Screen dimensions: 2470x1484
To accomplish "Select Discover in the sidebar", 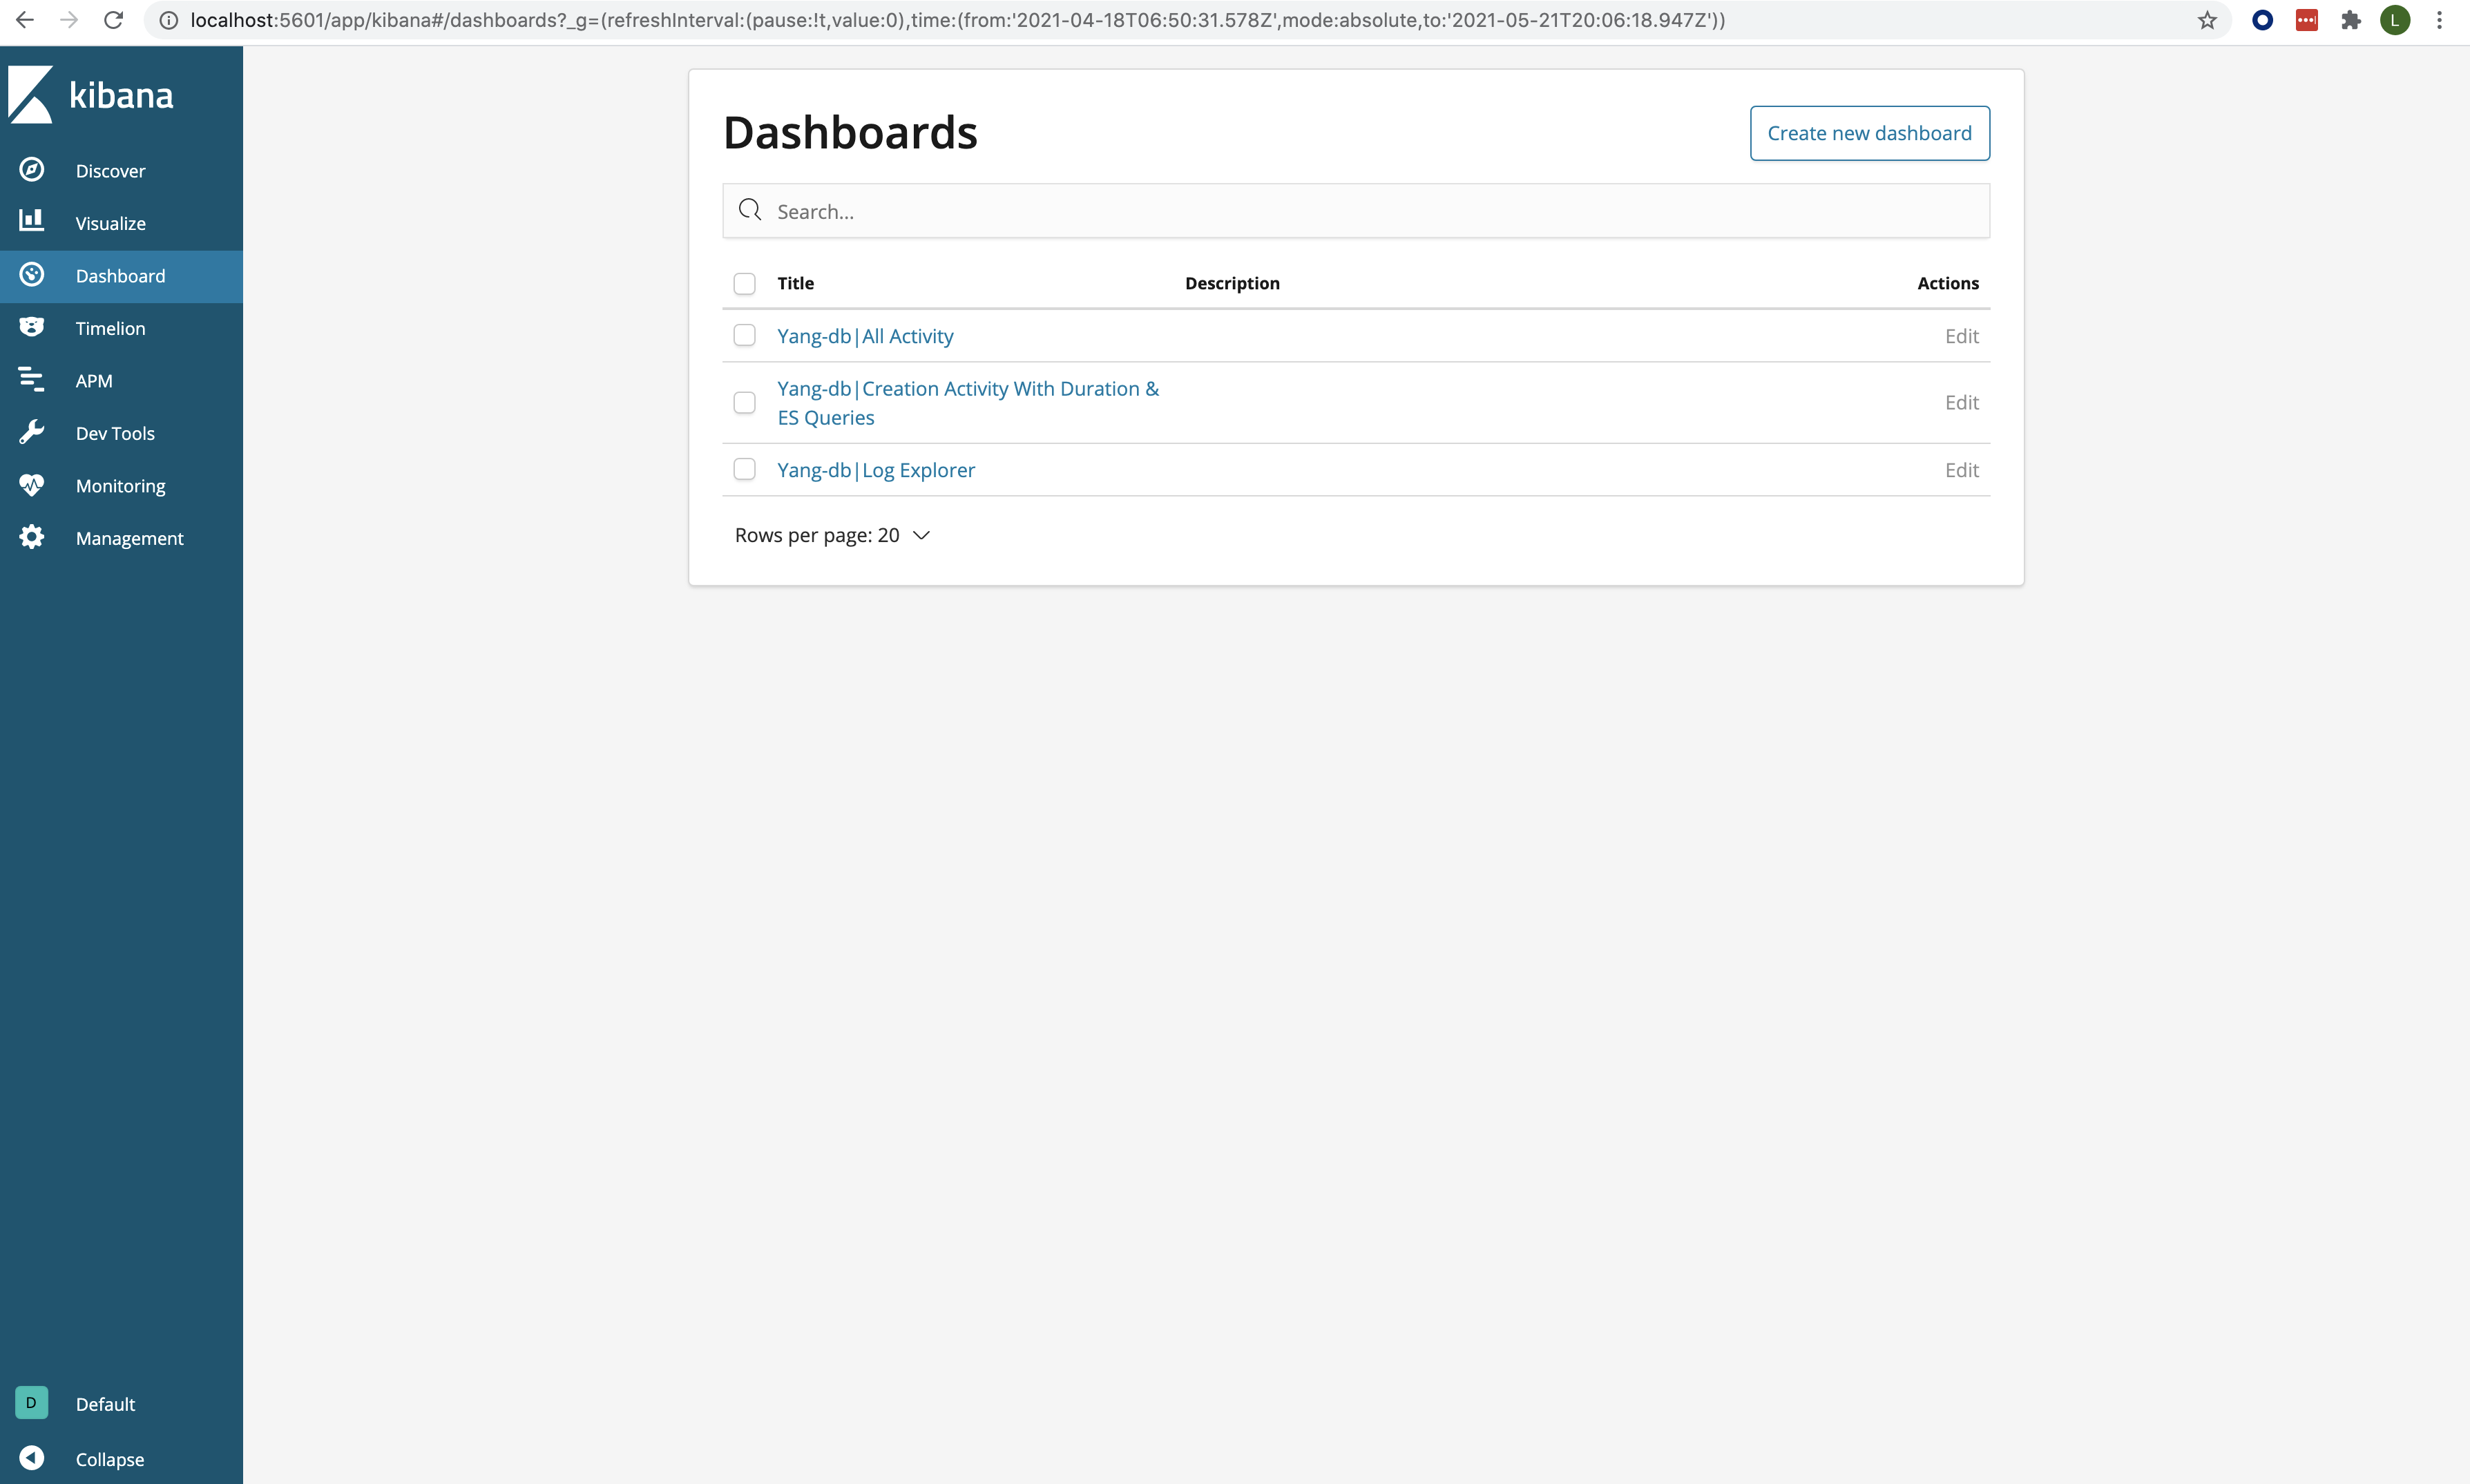I will (x=110, y=171).
